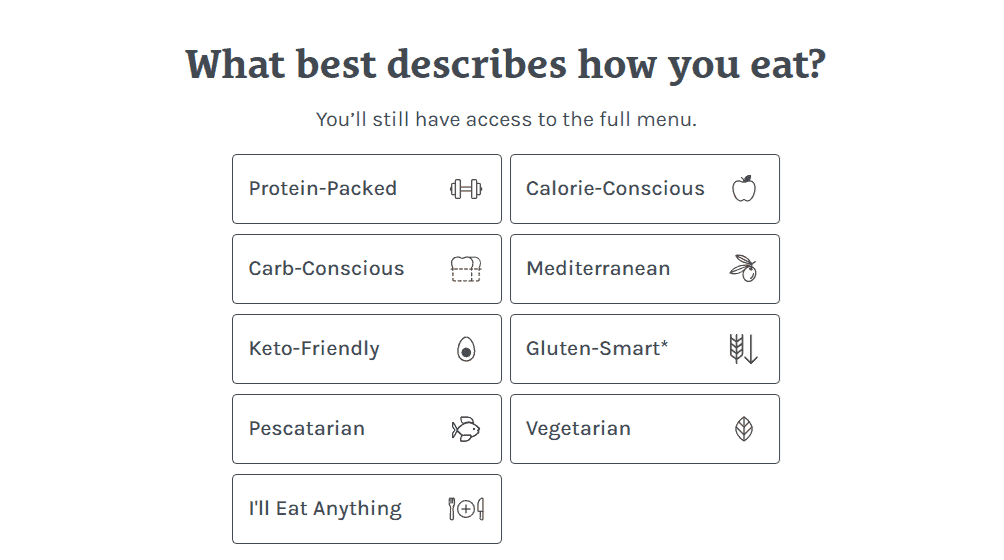Screen dimensions: 1004x560
Task: Click the full menu access subtitle text
Action: pos(506,120)
